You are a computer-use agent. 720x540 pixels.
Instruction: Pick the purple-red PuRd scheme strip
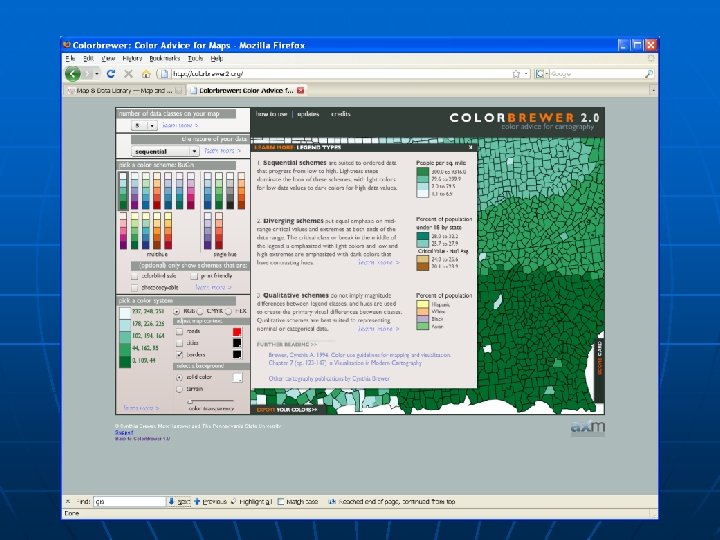[191, 191]
